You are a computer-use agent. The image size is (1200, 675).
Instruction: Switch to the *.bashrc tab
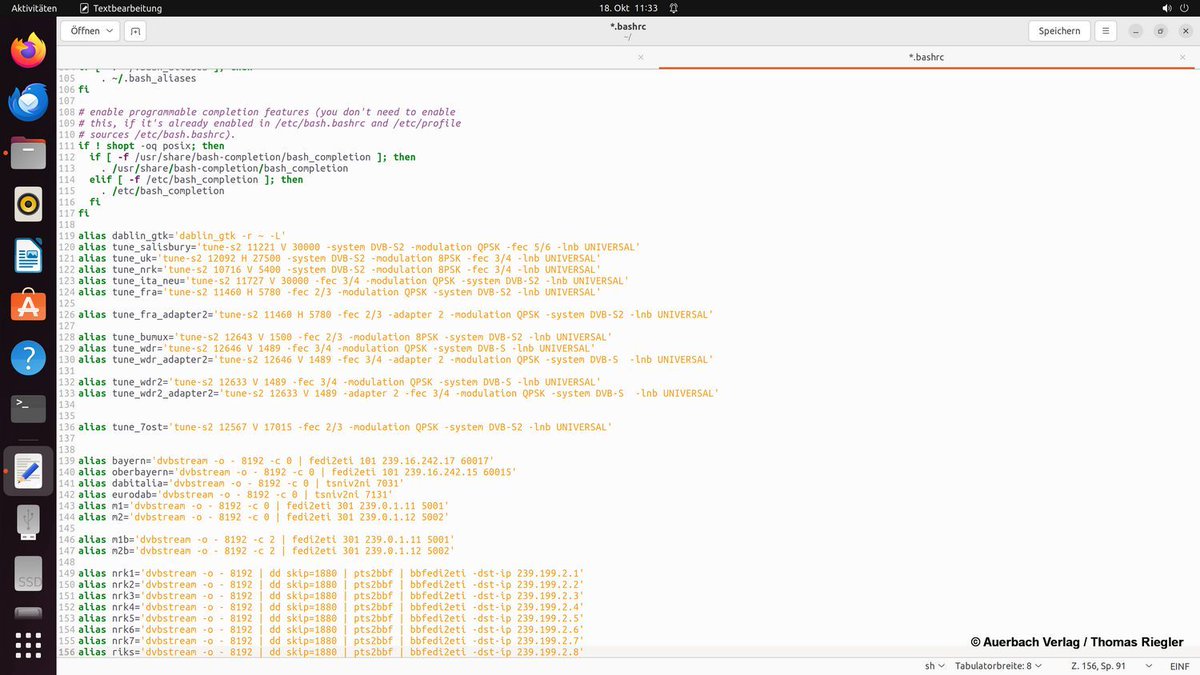(x=926, y=57)
